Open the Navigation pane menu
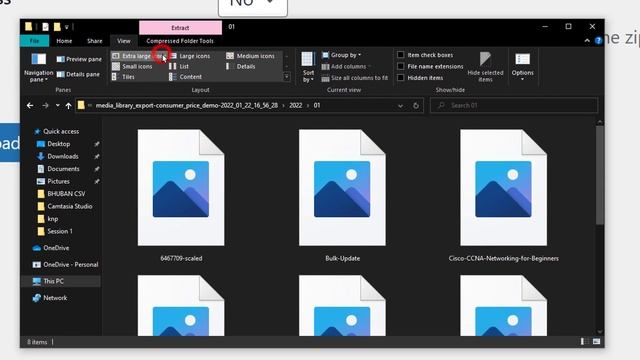Viewport: 640px width, 360px height. coord(38,67)
